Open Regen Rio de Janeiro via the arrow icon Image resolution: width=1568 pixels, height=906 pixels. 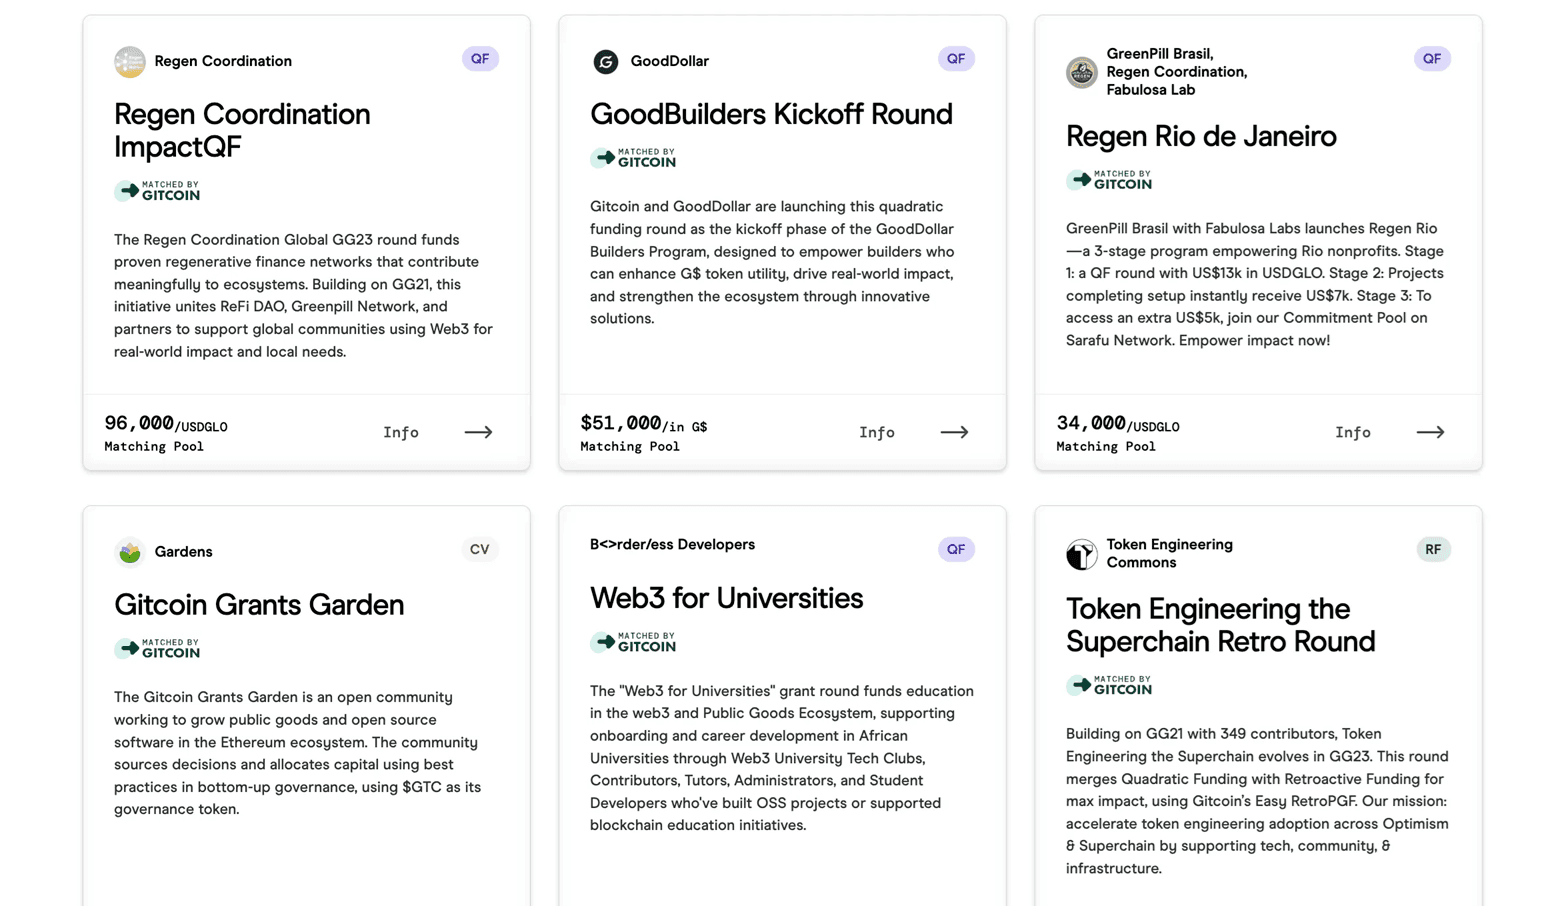click(1430, 432)
